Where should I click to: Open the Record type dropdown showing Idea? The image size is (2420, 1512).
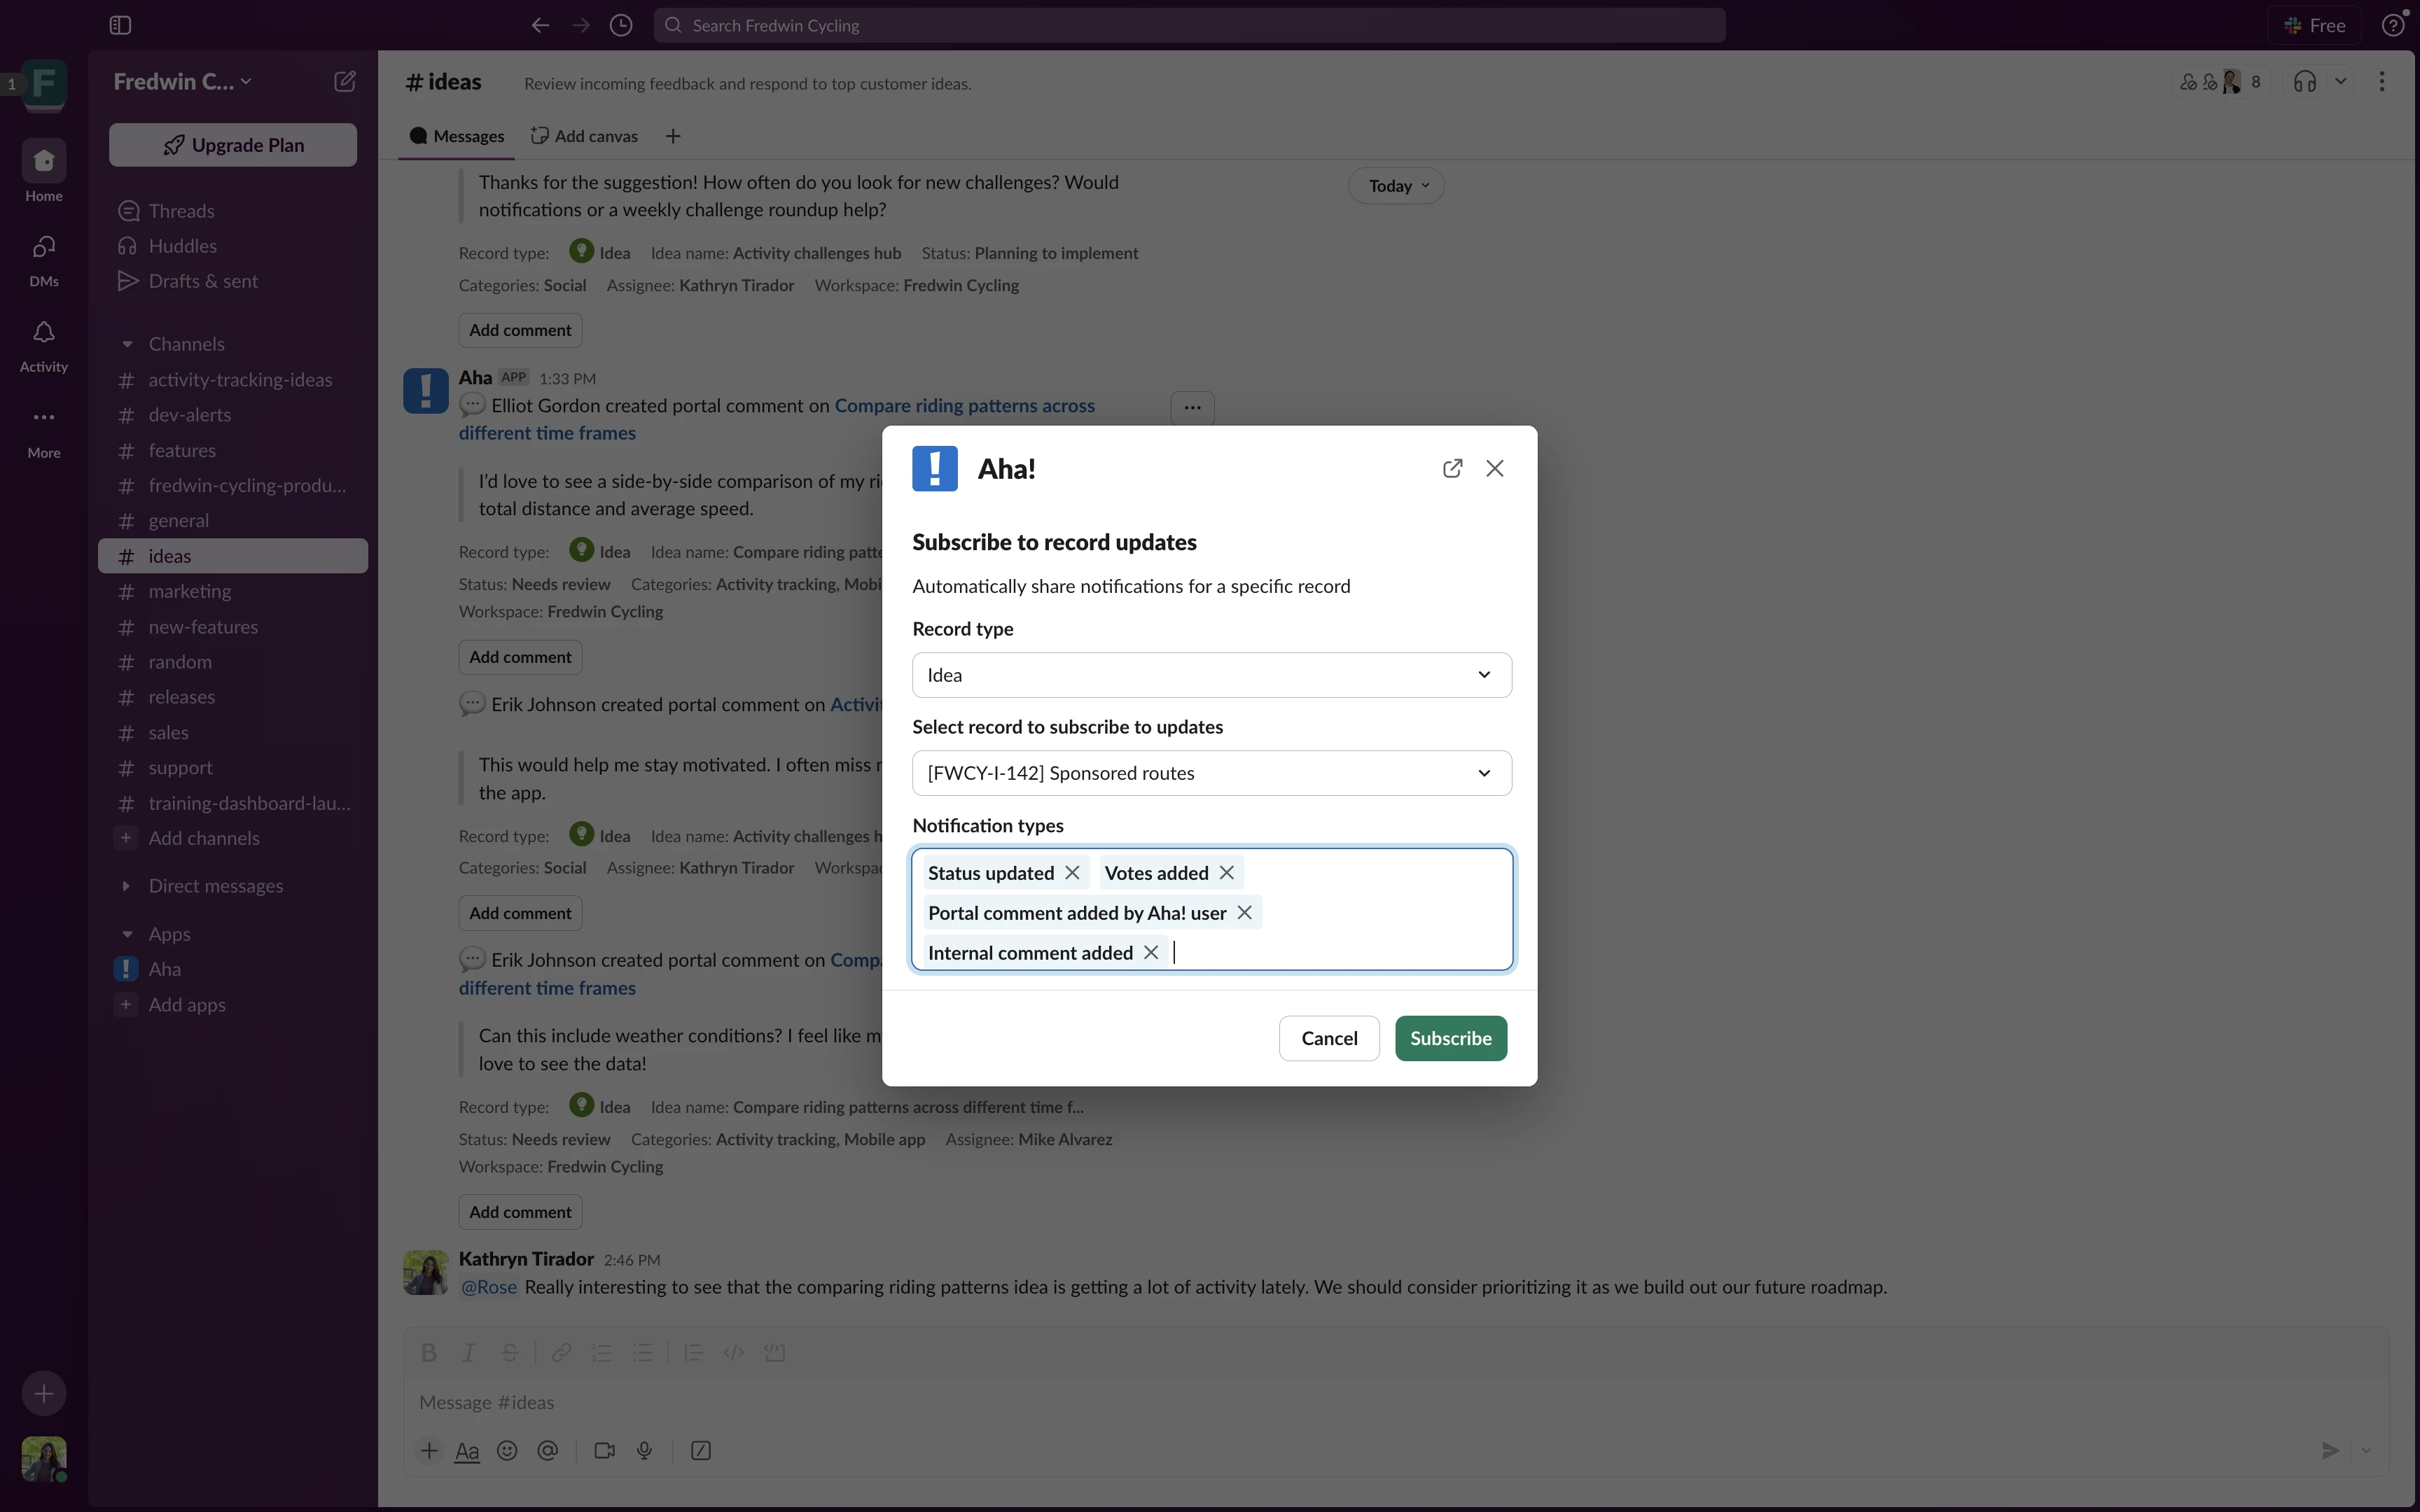click(x=1211, y=675)
